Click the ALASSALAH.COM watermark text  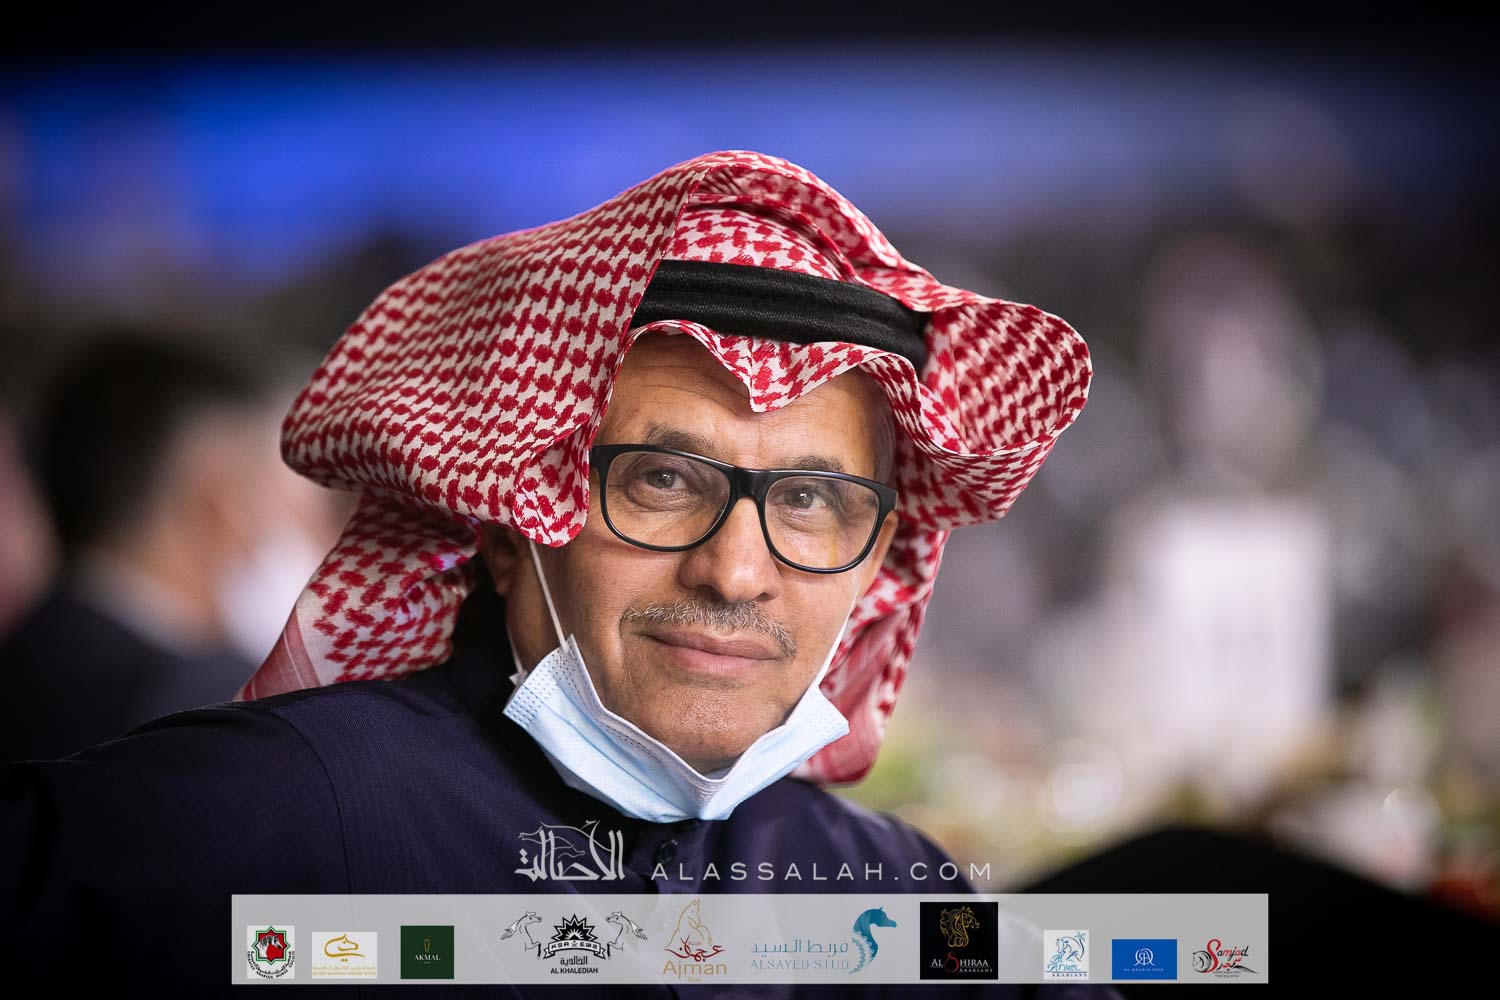(x=821, y=871)
